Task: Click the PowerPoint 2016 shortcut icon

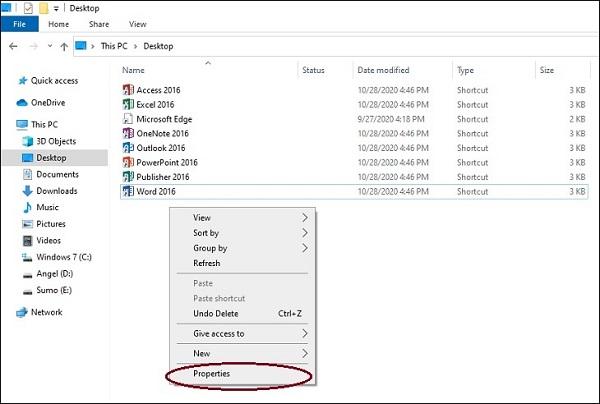Action: pyautogui.click(x=128, y=163)
